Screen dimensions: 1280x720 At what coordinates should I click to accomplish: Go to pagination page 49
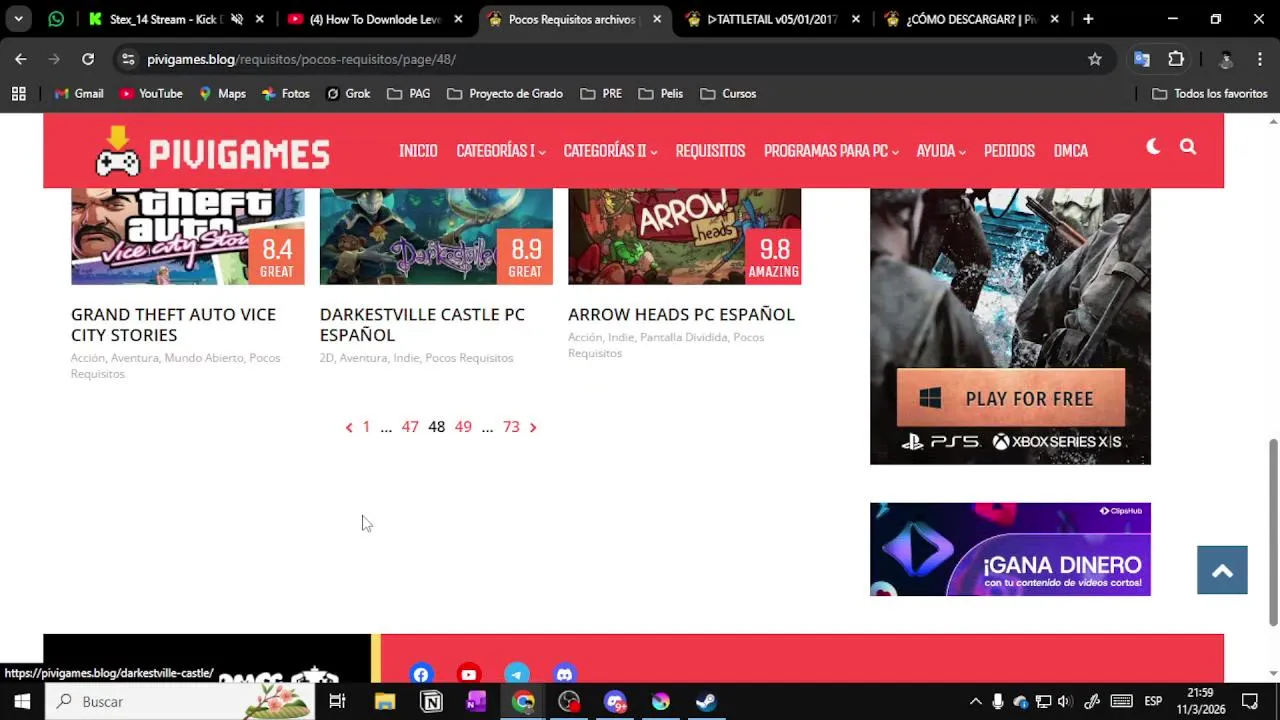[x=463, y=427]
